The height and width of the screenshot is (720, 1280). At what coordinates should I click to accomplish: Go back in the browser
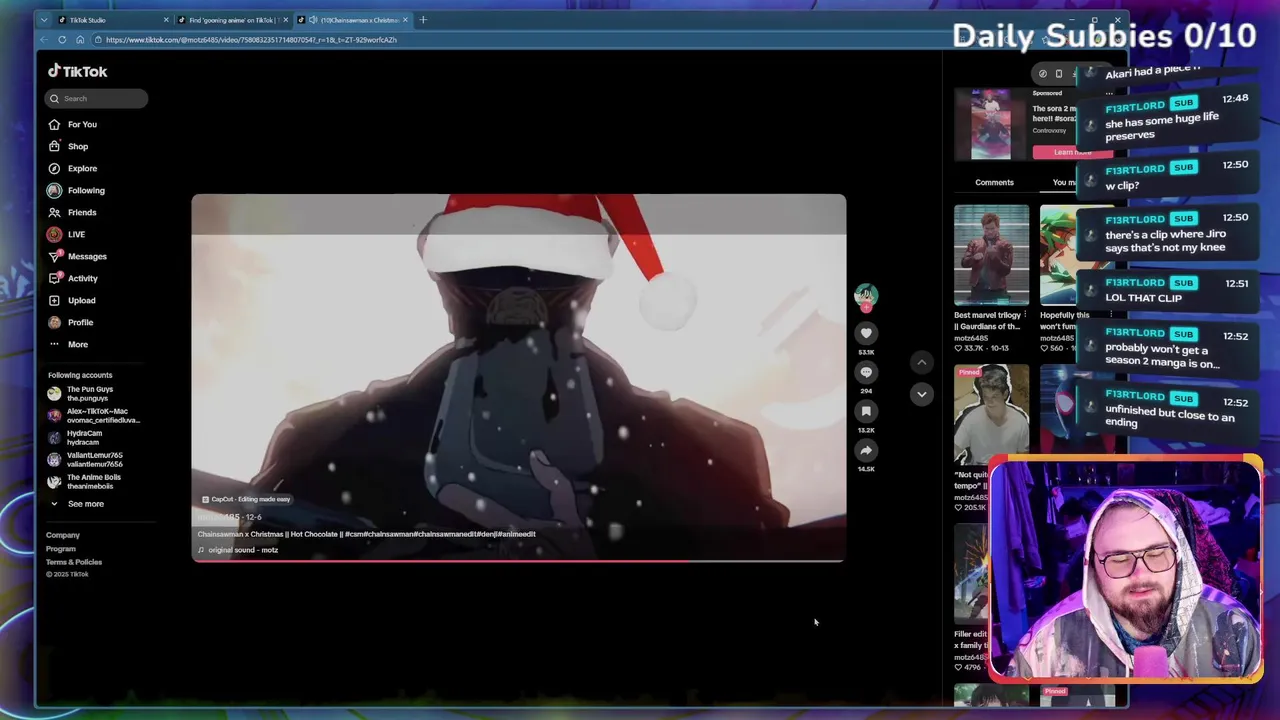tap(44, 40)
